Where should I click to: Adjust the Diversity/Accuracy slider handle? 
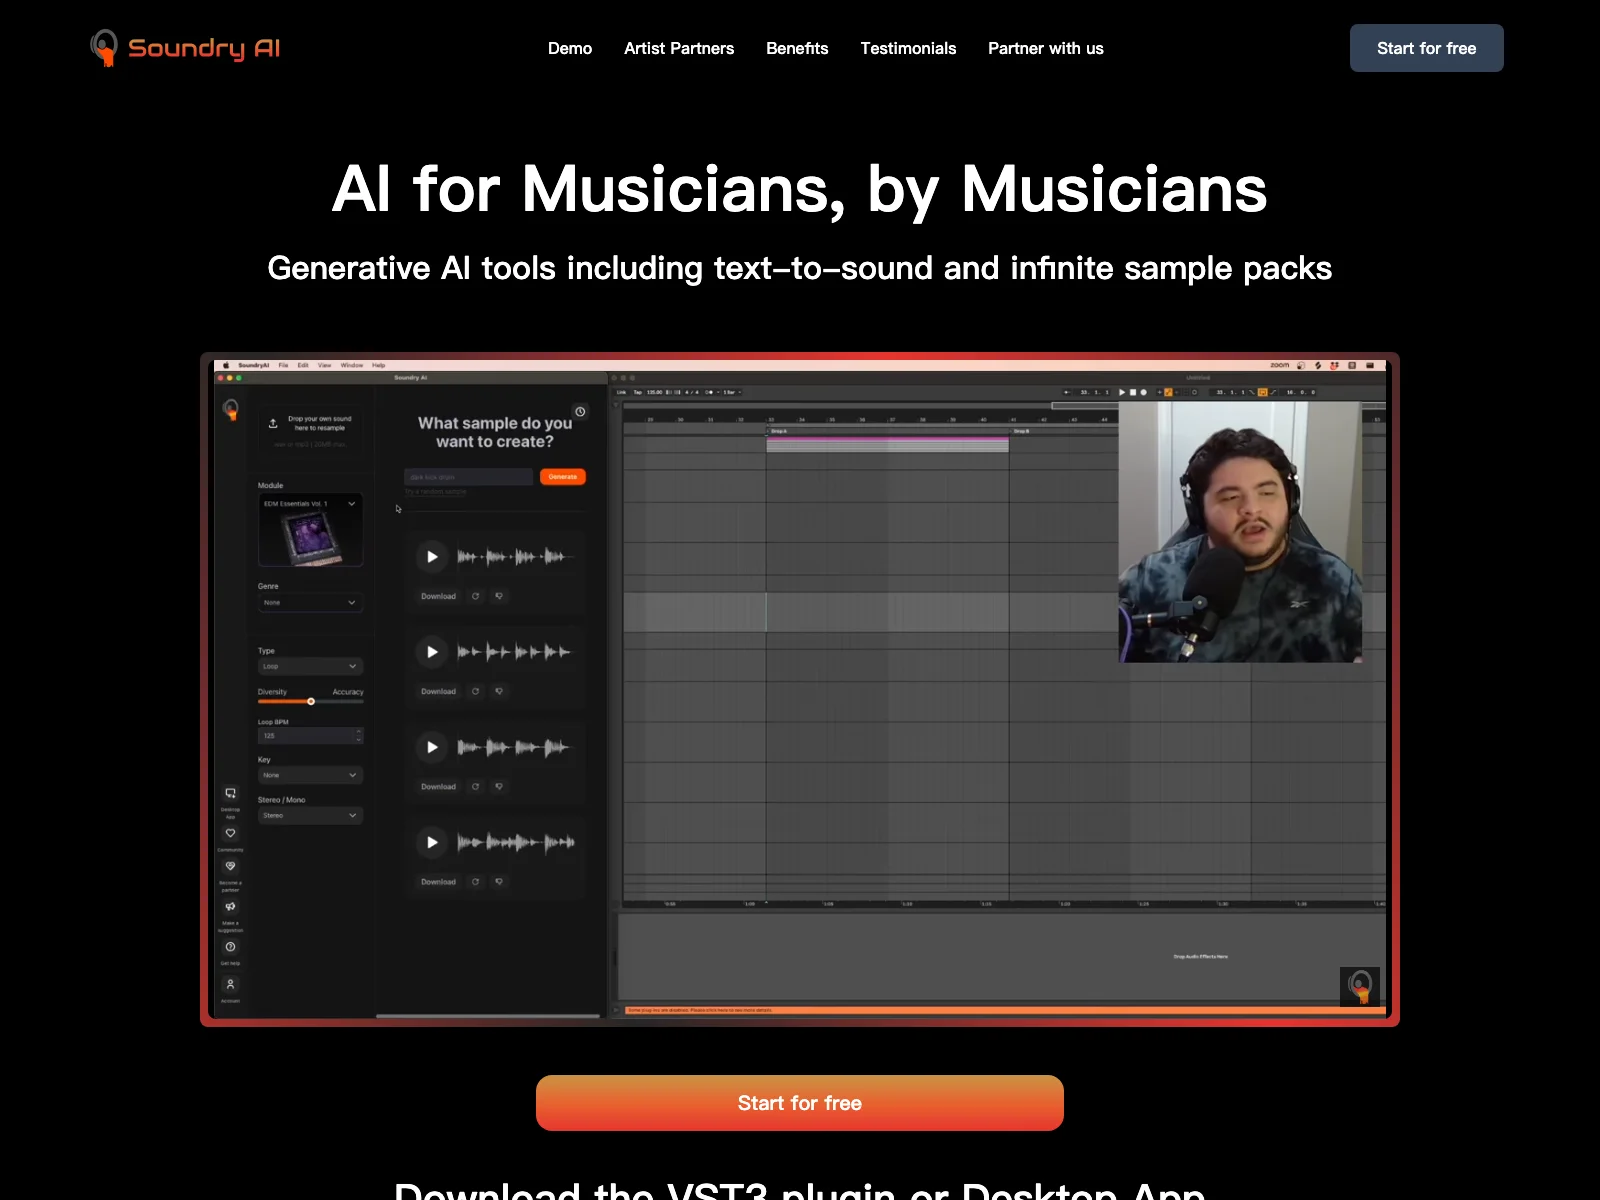click(x=311, y=701)
